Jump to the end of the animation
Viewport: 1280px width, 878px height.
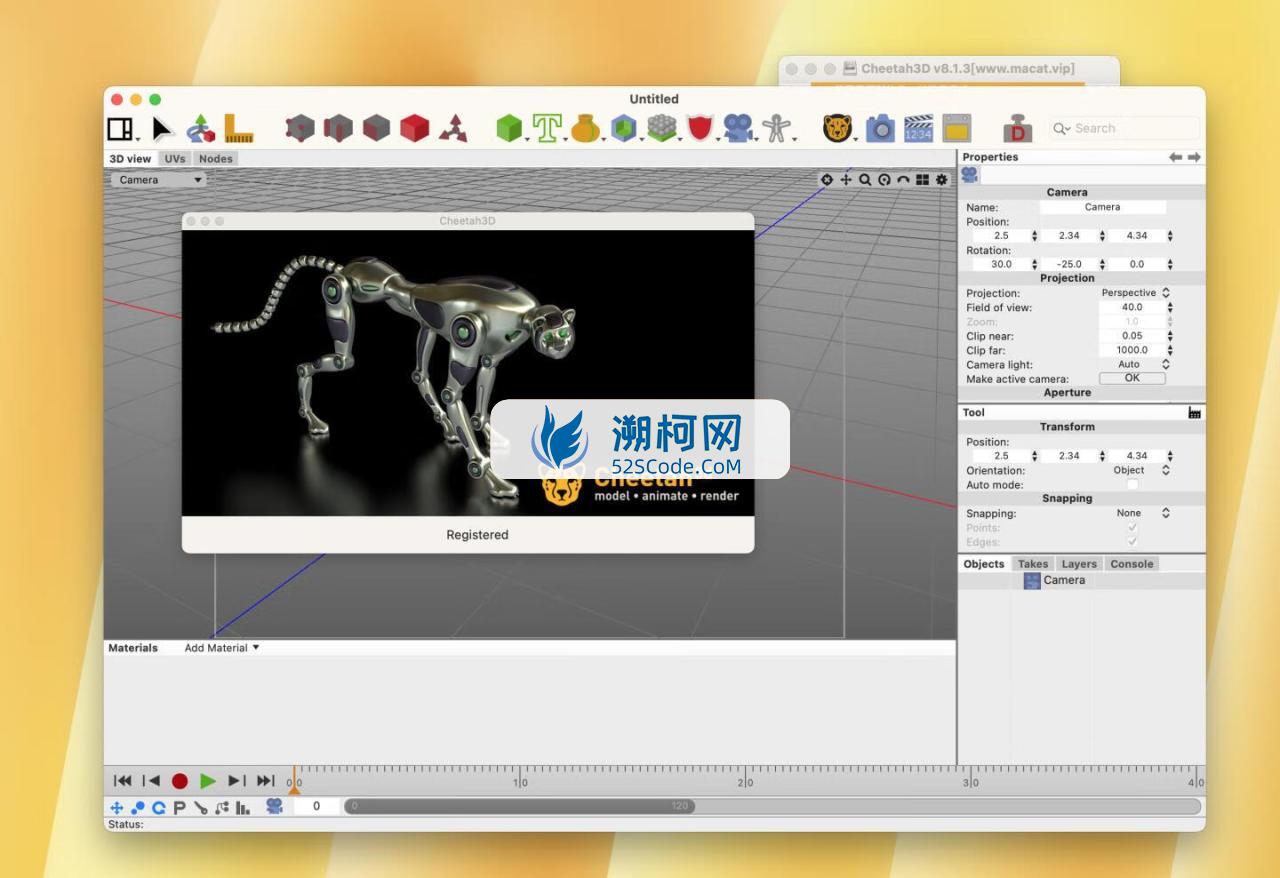point(265,781)
